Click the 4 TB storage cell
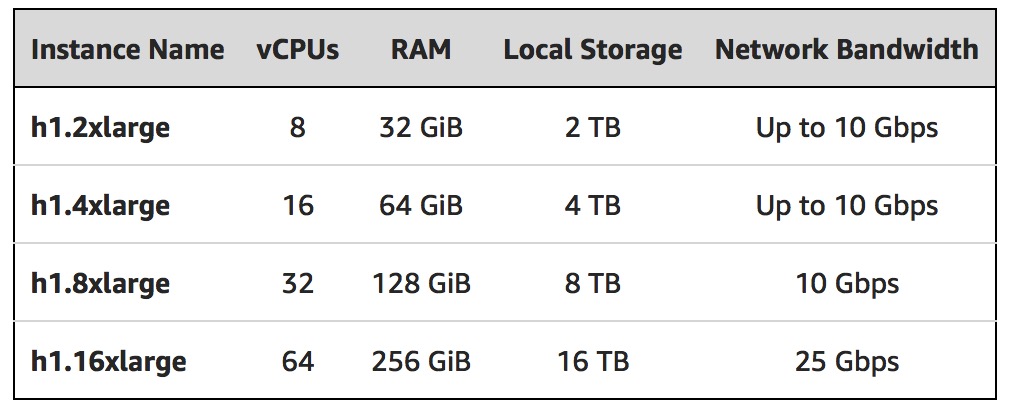Screen dimensions: 1009x410 (x=593, y=205)
